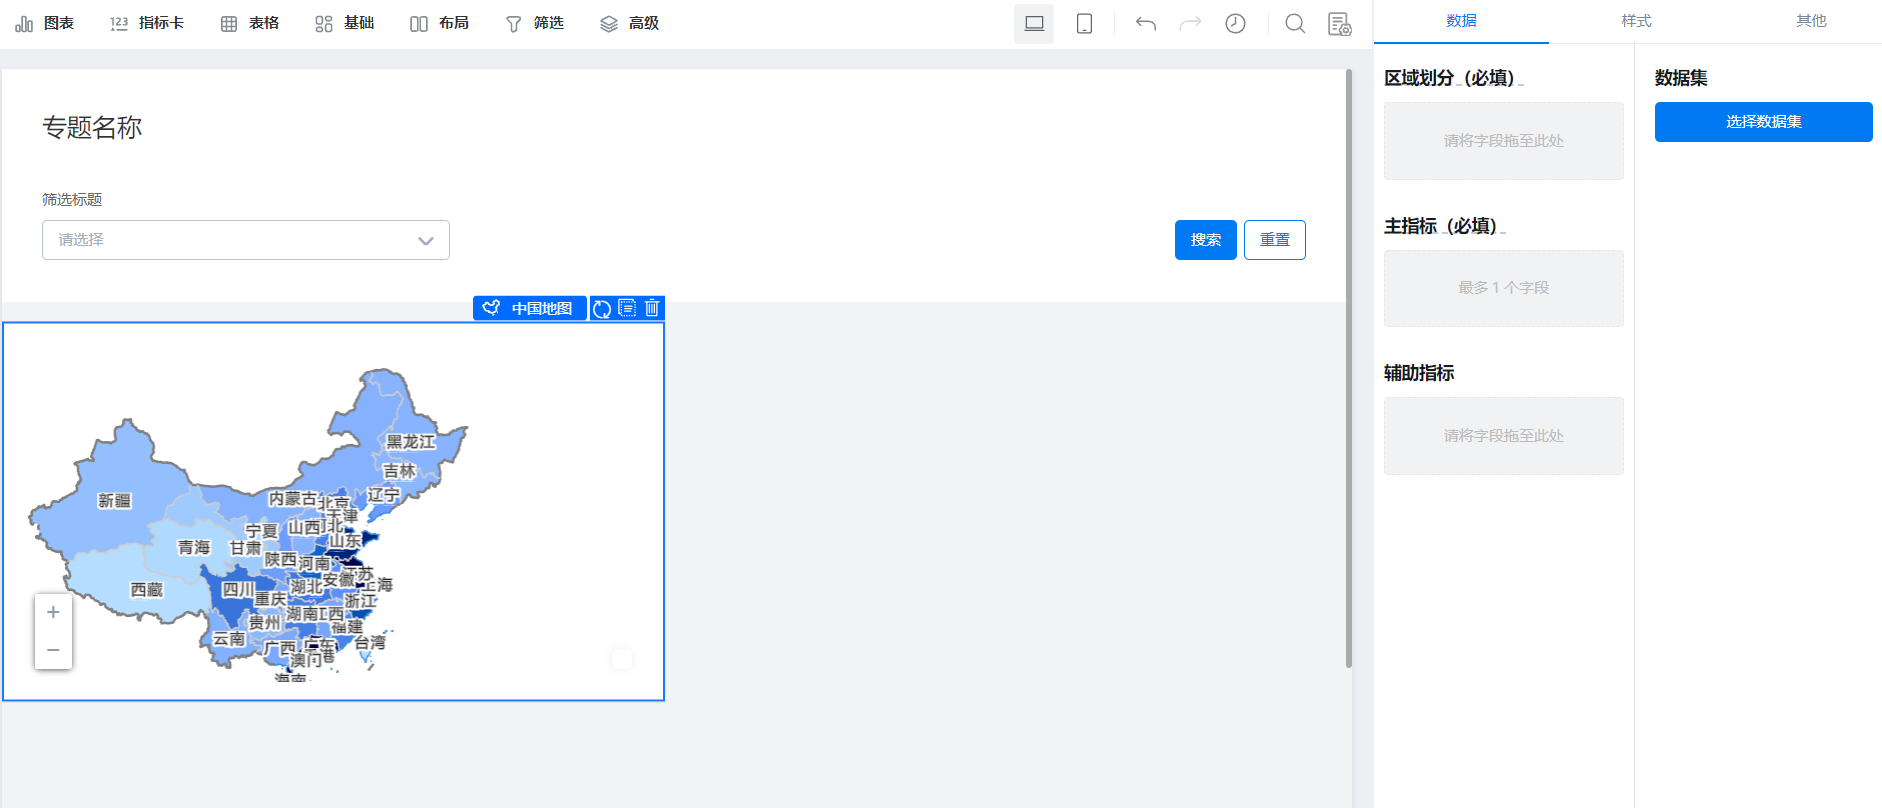
Task: Click the 搜索 button
Action: click(x=1206, y=240)
